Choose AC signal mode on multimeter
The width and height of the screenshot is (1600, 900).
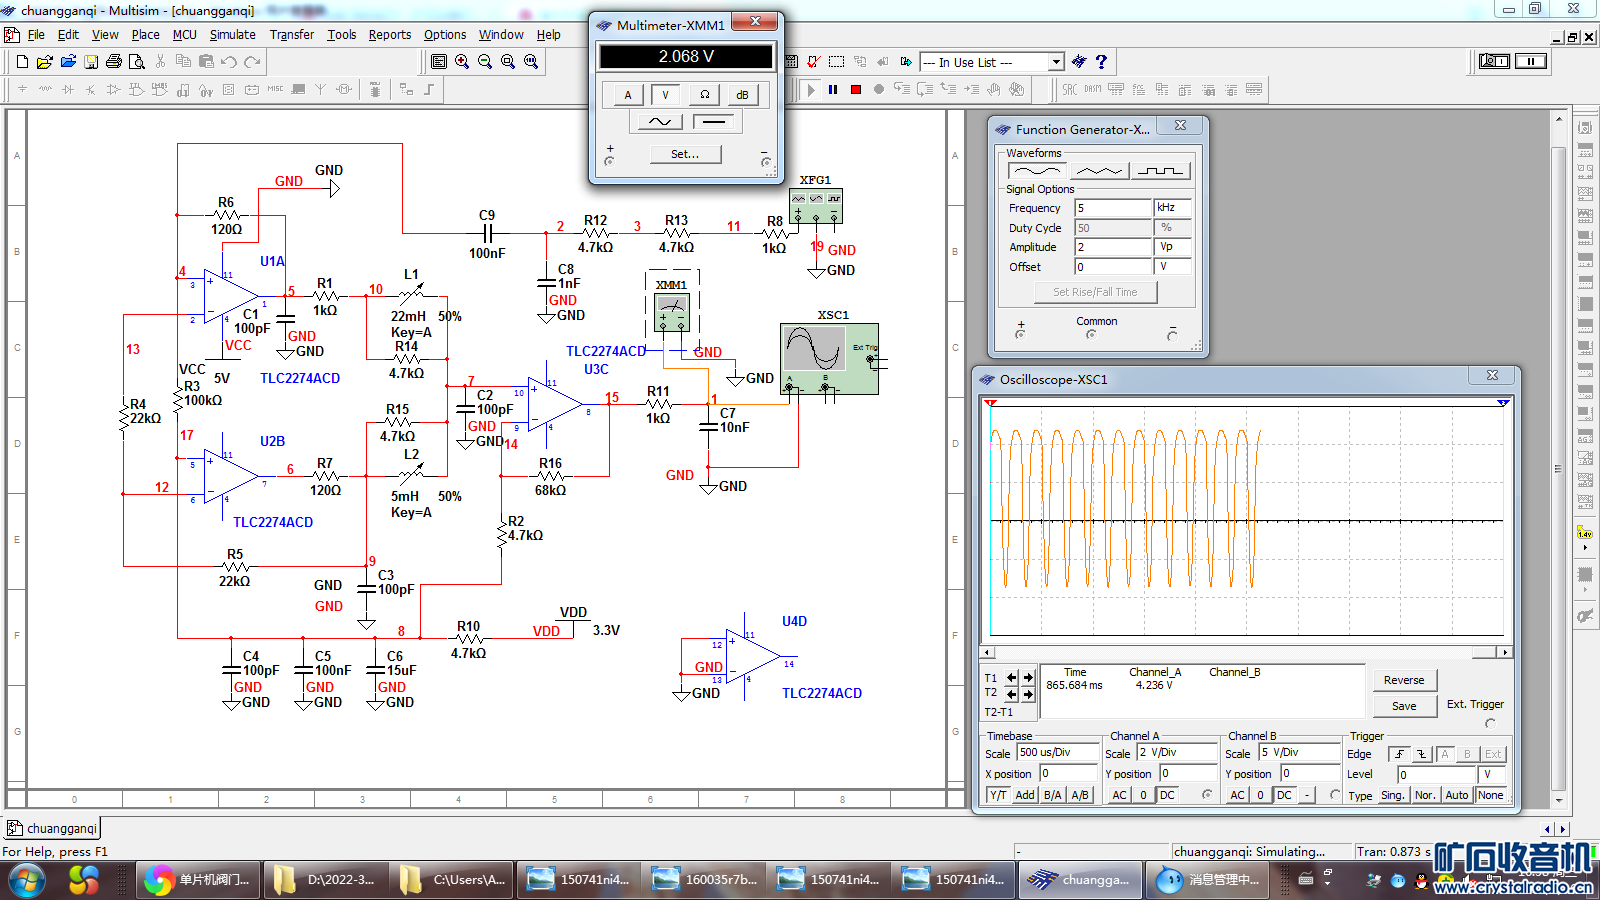660,122
